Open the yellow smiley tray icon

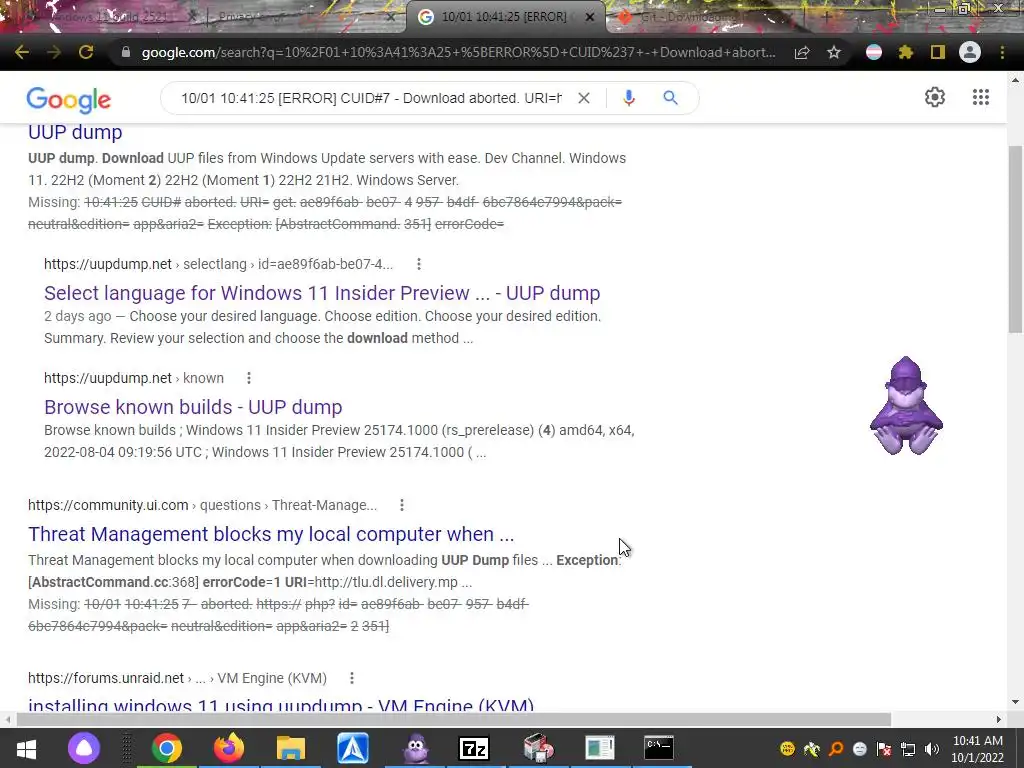point(788,748)
